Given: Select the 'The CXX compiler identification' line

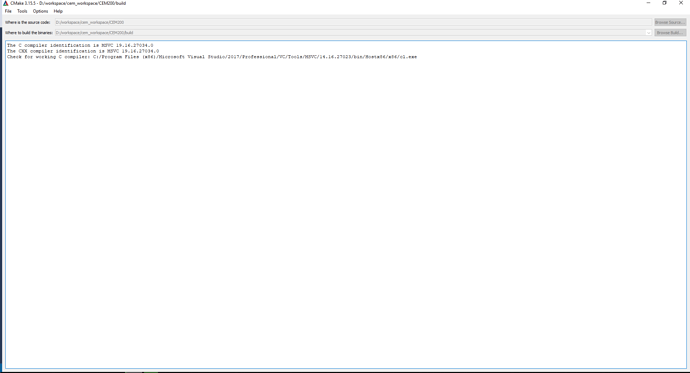Looking at the screenshot, I should click(x=83, y=51).
